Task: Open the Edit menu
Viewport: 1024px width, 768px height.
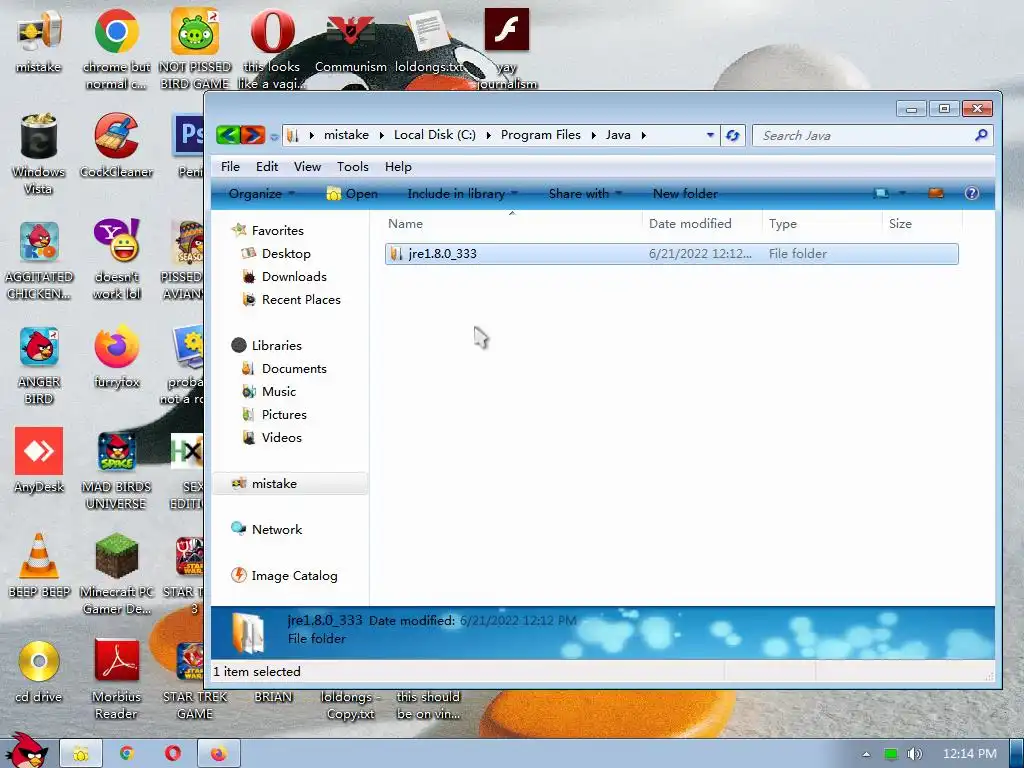Action: [x=267, y=167]
